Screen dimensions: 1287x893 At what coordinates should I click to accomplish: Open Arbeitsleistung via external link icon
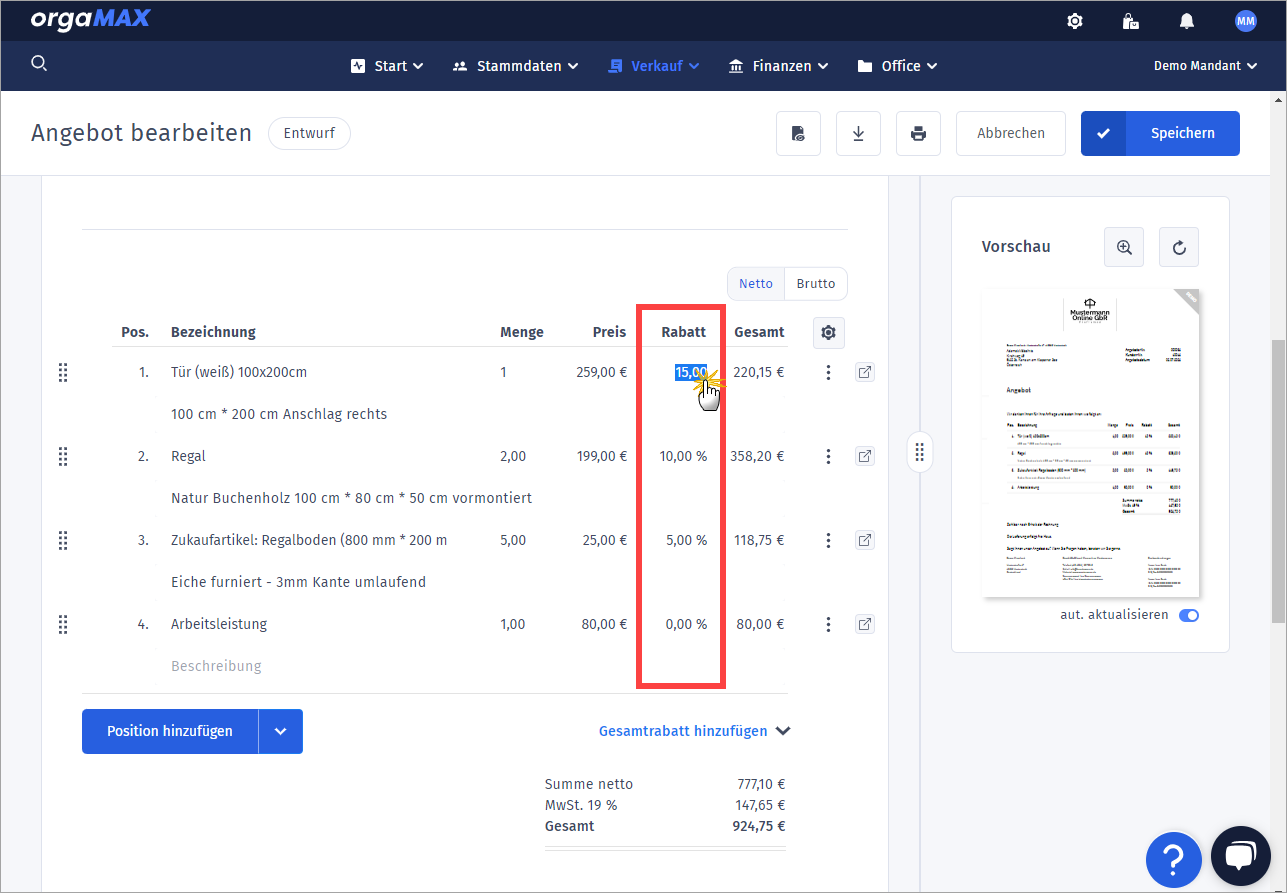tap(865, 625)
